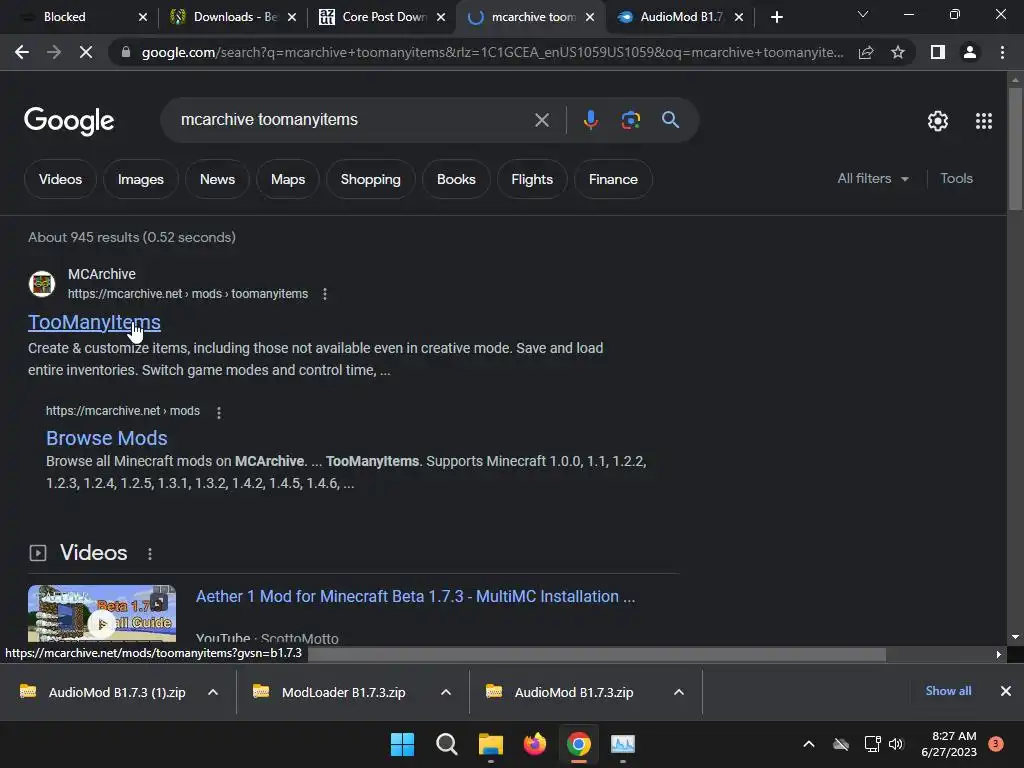Show hidden system tray icons
Viewport: 1024px width, 768px height.
click(808, 744)
